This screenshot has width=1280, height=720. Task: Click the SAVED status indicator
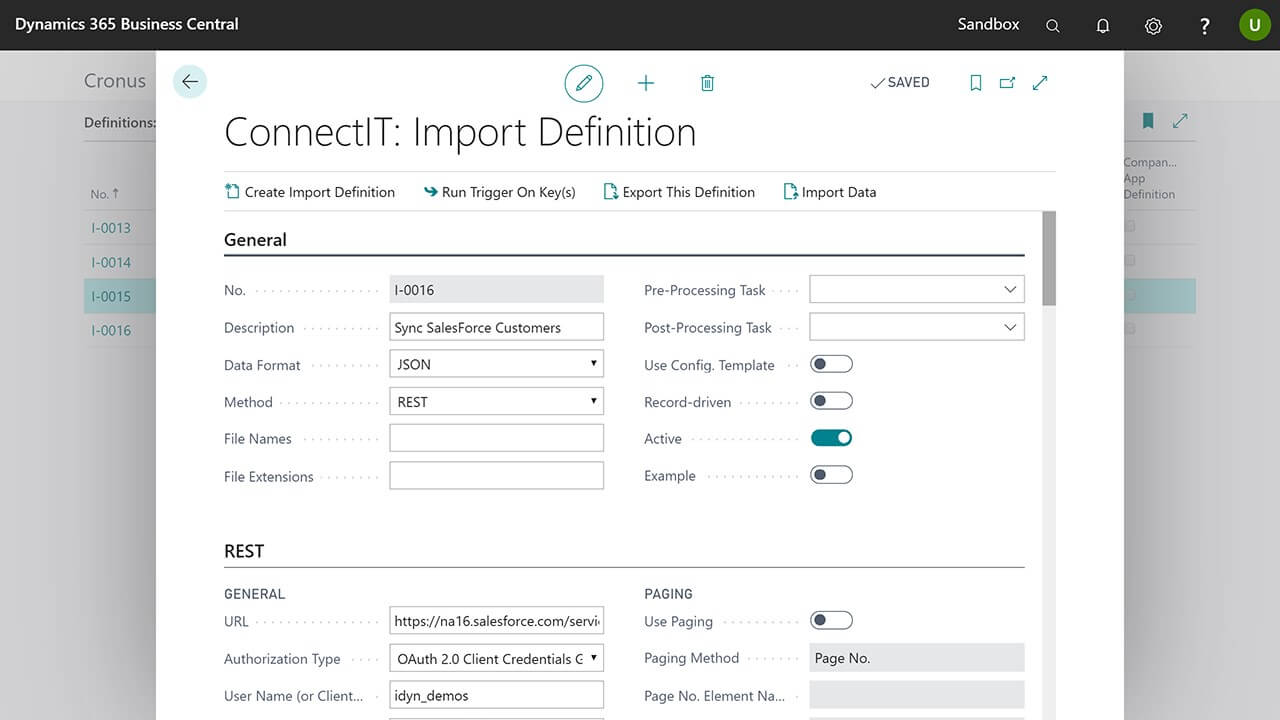tap(900, 83)
